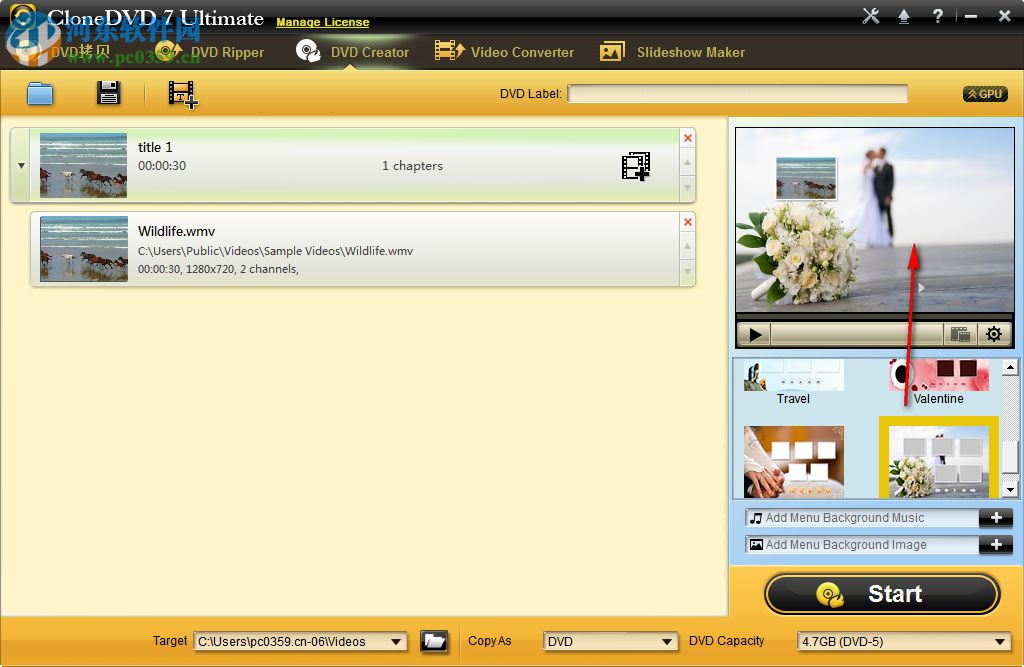Click the play arrow in menu preview scene
This screenshot has width=1024, height=667.
[x=921, y=287]
